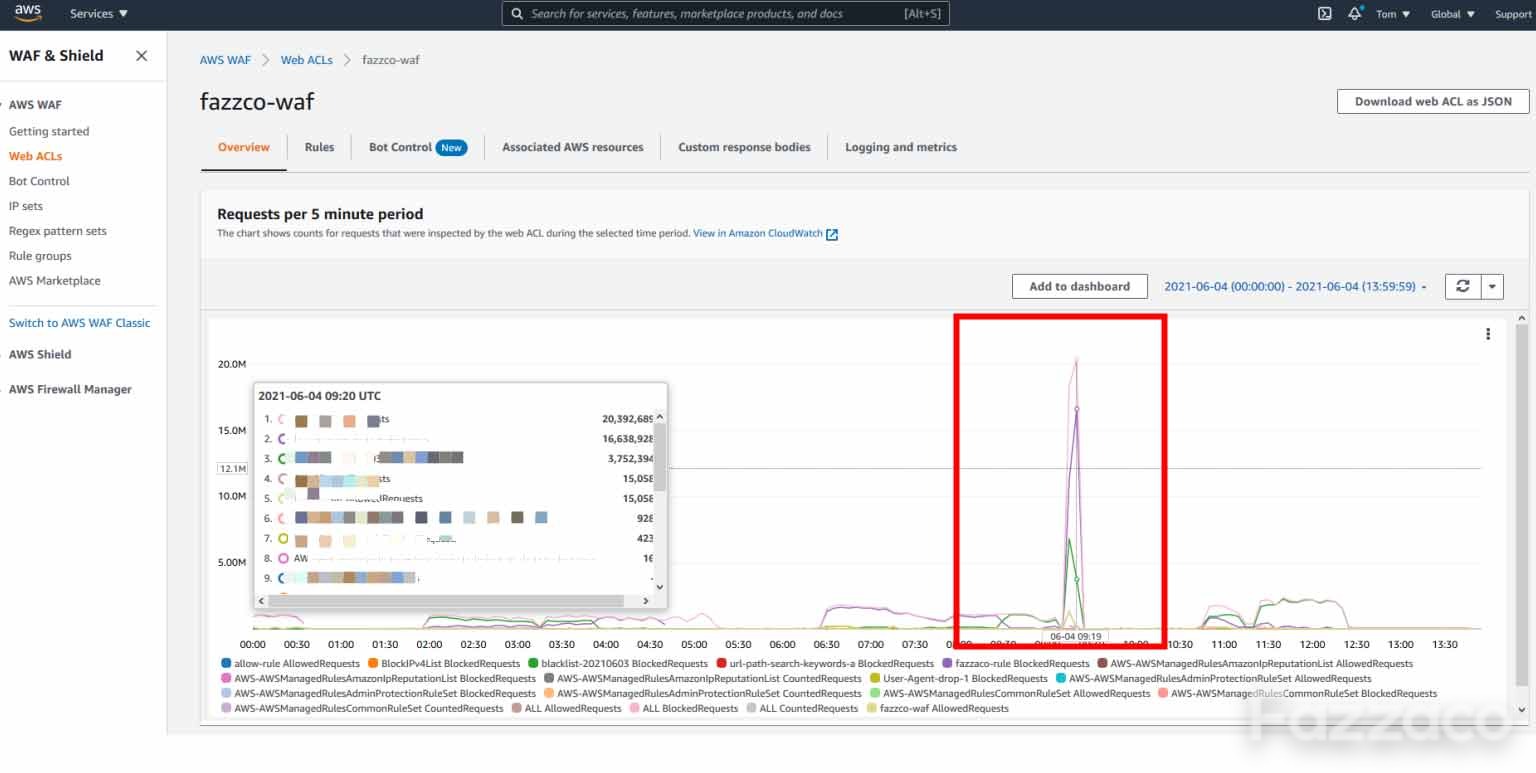The height and width of the screenshot is (773, 1536).
Task: Open Logging and metrics tab
Action: [x=901, y=147]
